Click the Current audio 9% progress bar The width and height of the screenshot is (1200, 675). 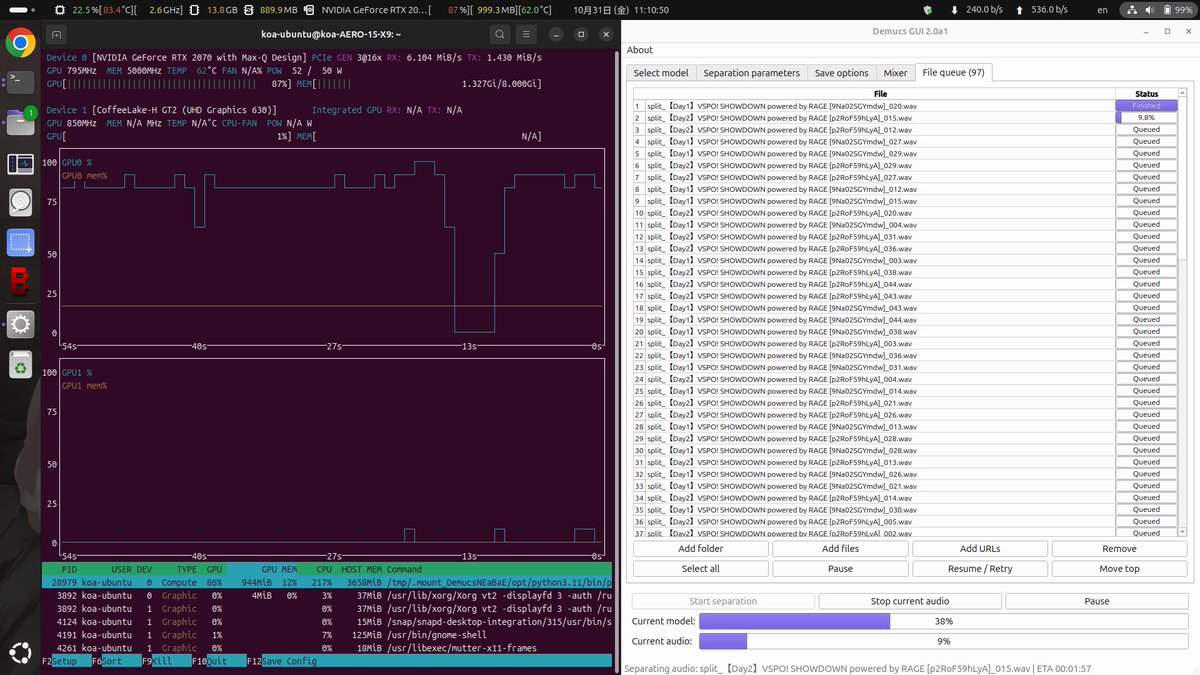pyautogui.click(x=943, y=641)
